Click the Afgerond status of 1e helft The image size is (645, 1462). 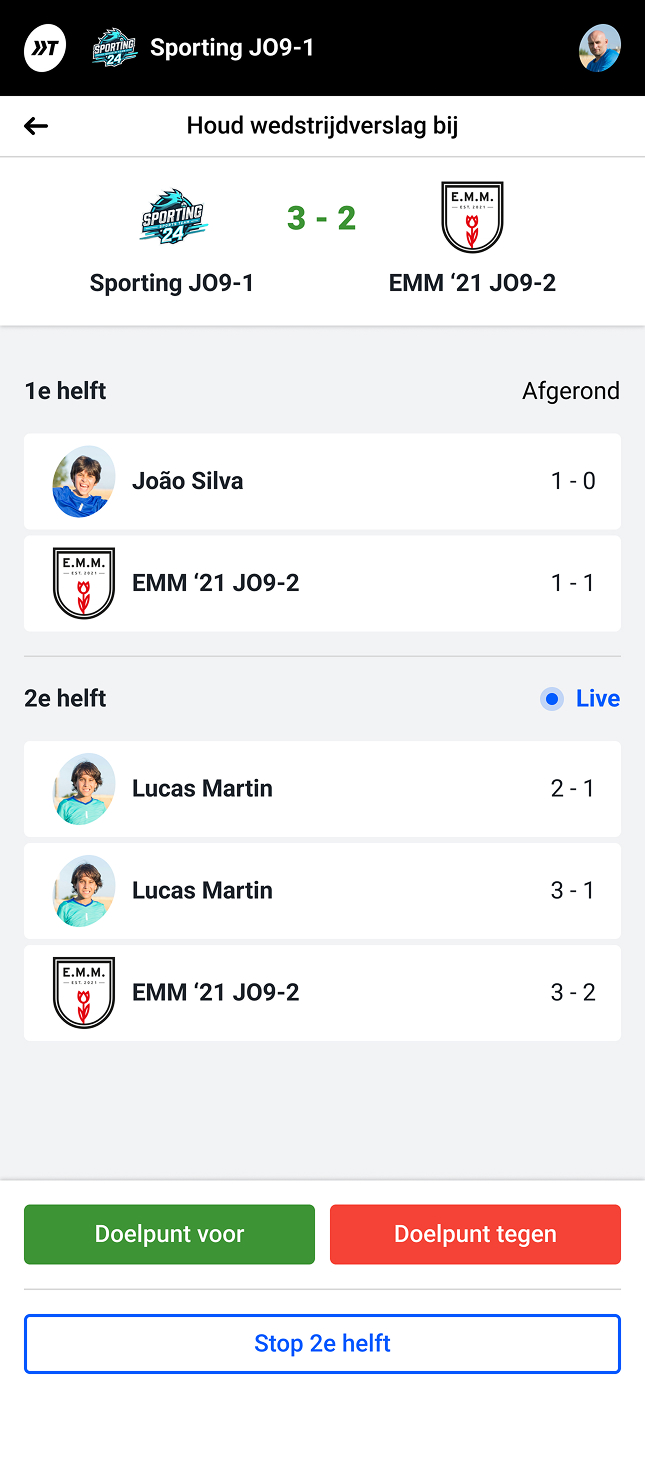[571, 391]
